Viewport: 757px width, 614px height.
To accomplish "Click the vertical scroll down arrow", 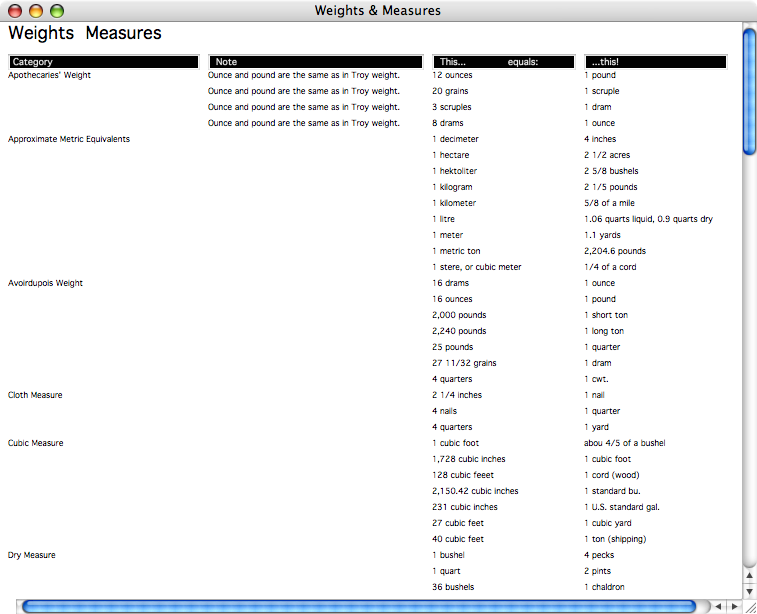I will click(x=749, y=590).
